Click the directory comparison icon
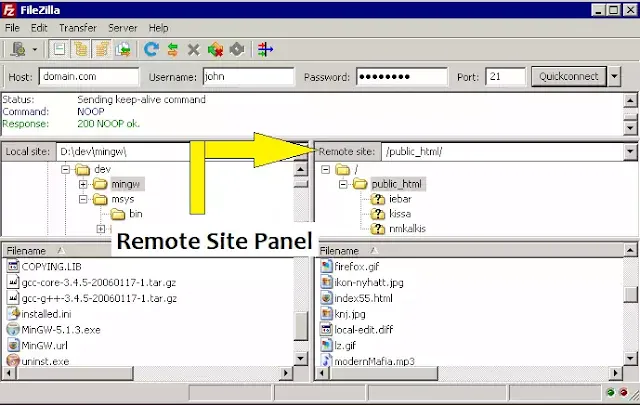 tap(265, 49)
